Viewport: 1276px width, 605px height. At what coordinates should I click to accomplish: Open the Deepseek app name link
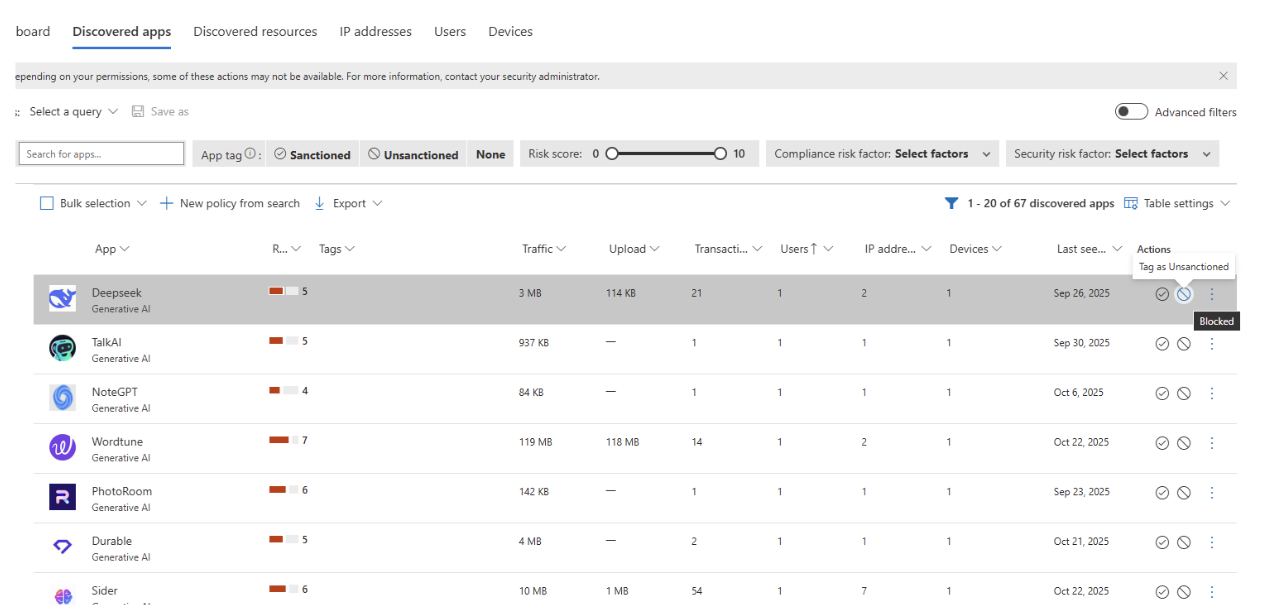point(117,293)
